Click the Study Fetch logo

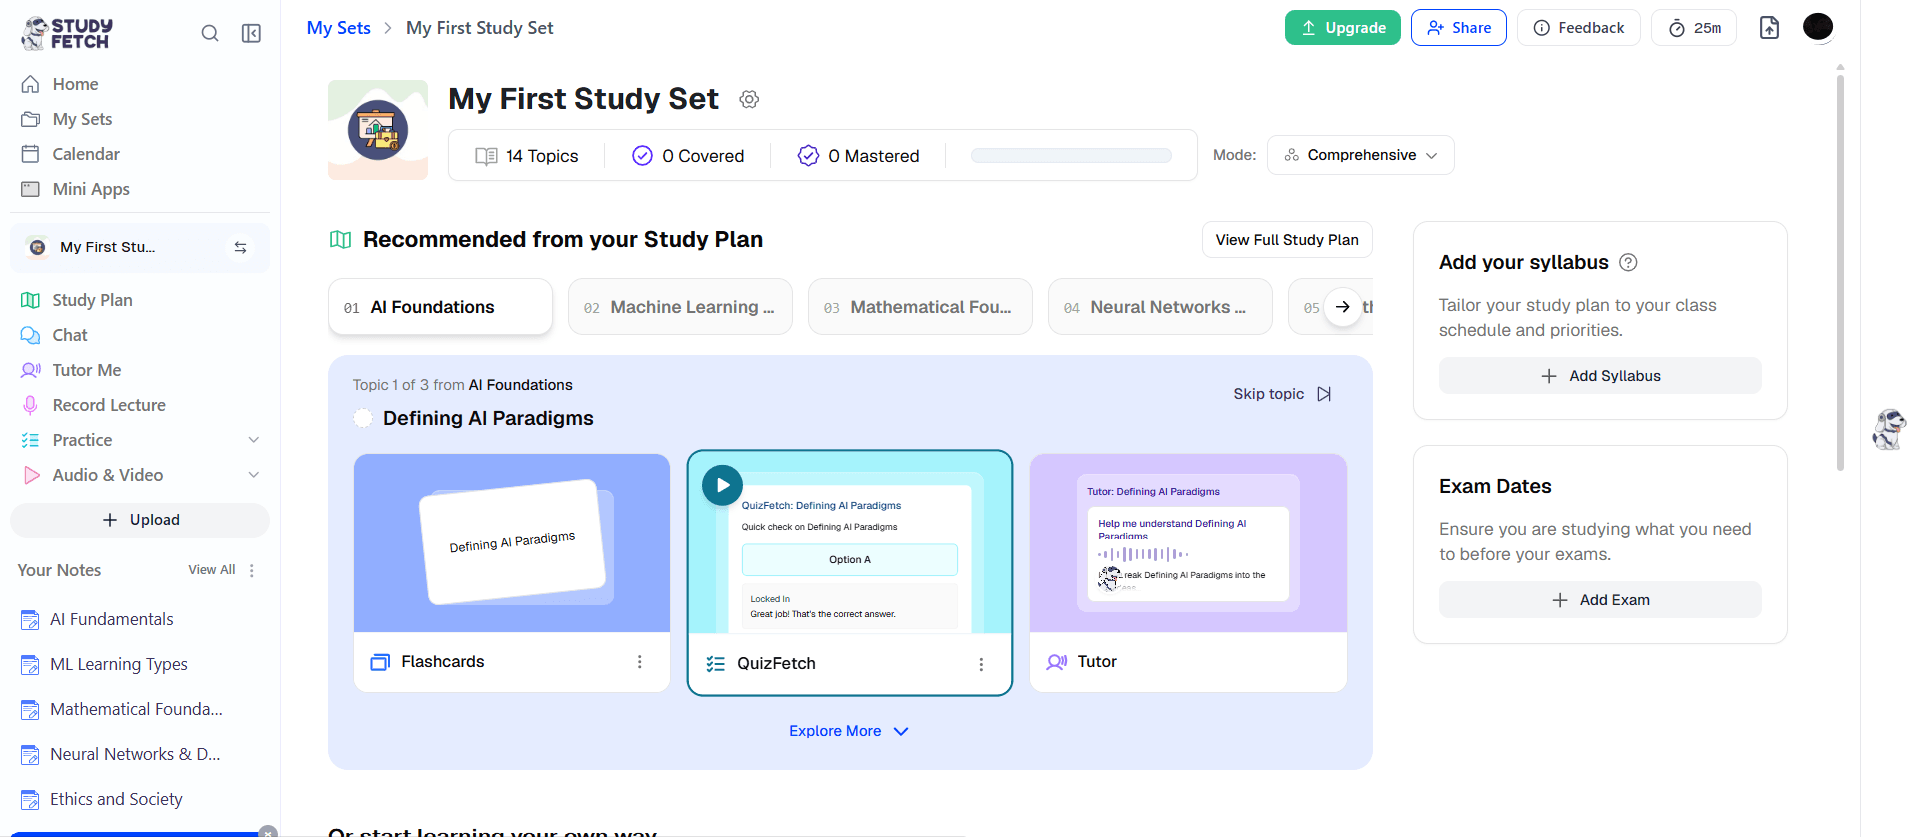[x=67, y=33]
